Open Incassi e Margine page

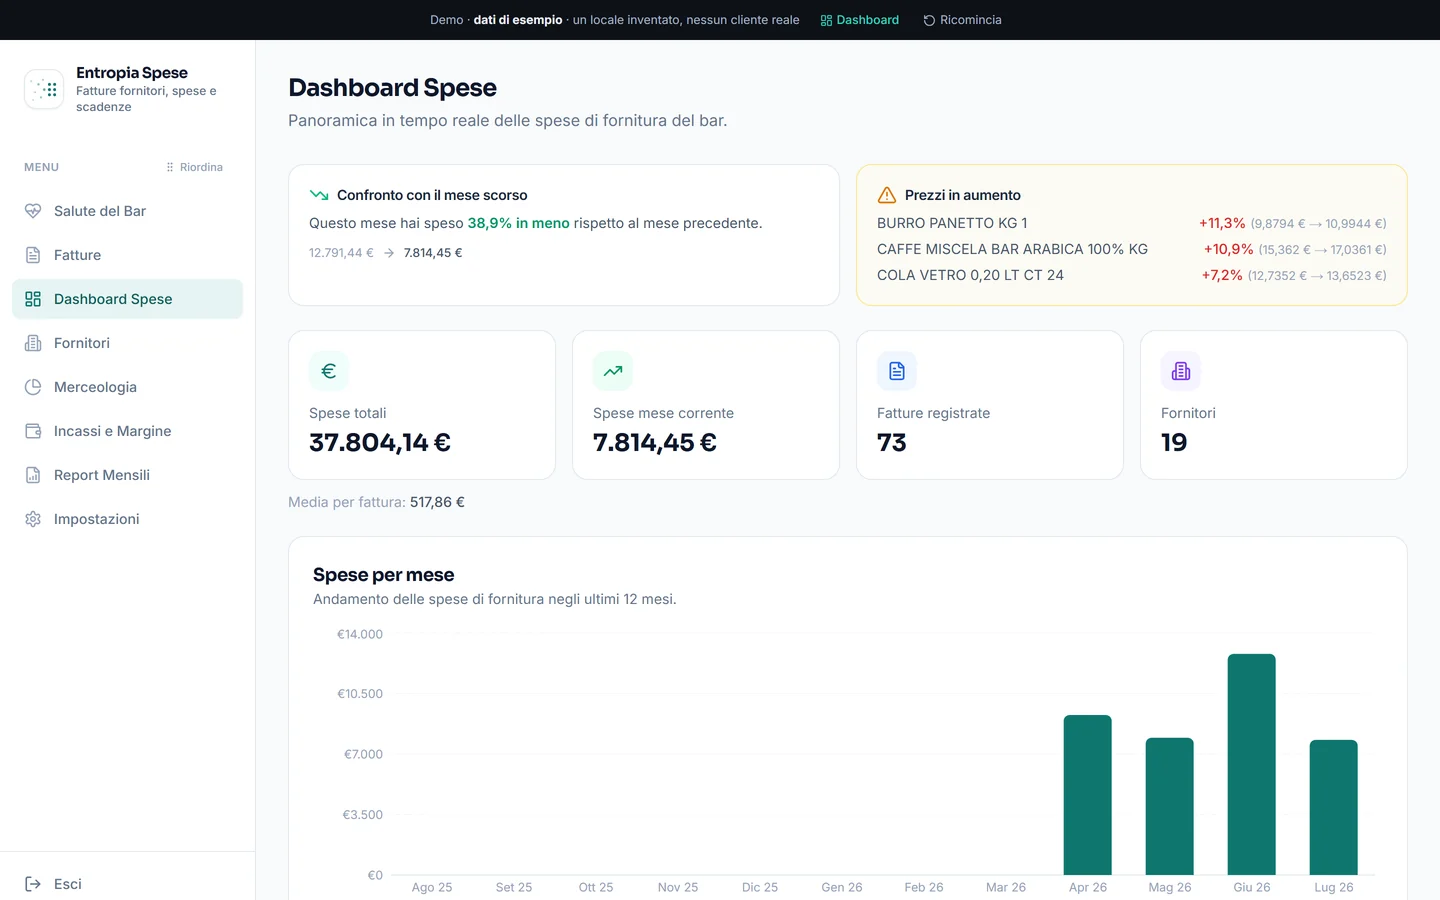point(127,431)
